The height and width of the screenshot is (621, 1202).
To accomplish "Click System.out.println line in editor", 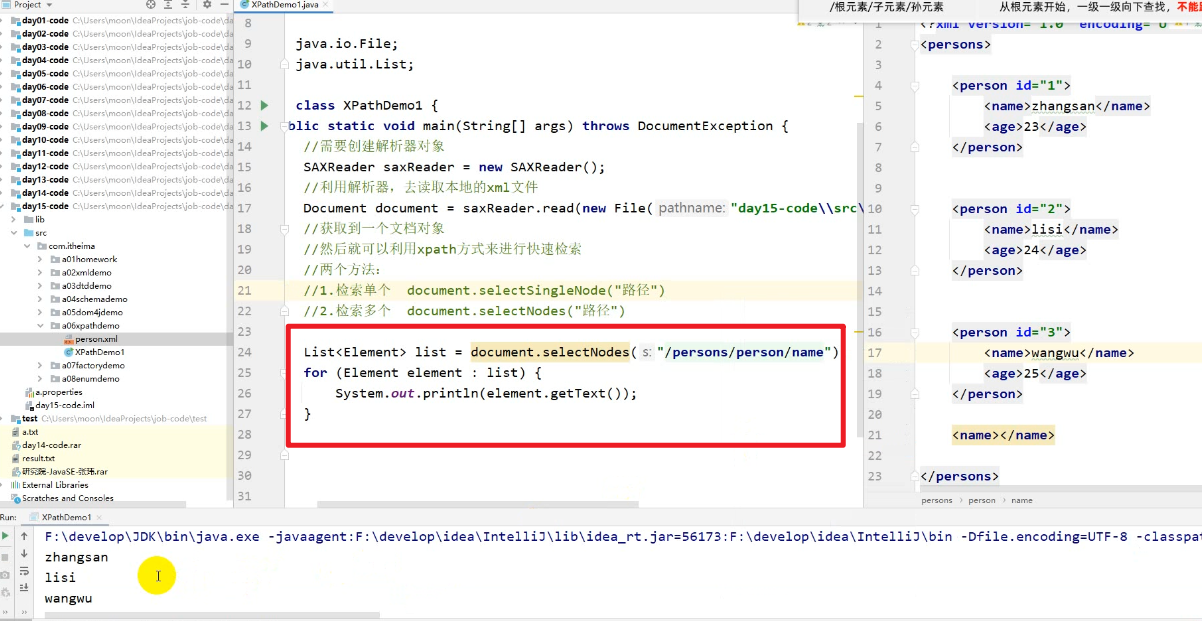I will pos(486,393).
